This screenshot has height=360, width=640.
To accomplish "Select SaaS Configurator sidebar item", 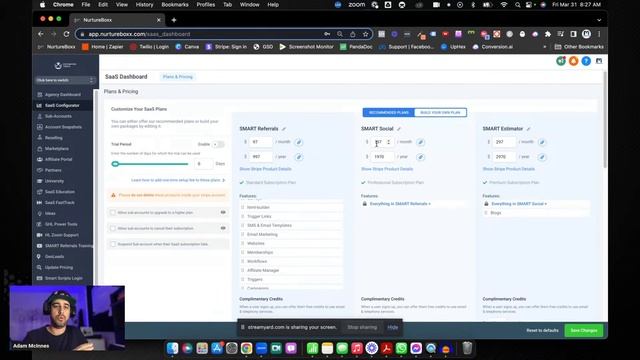I will (x=62, y=105).
